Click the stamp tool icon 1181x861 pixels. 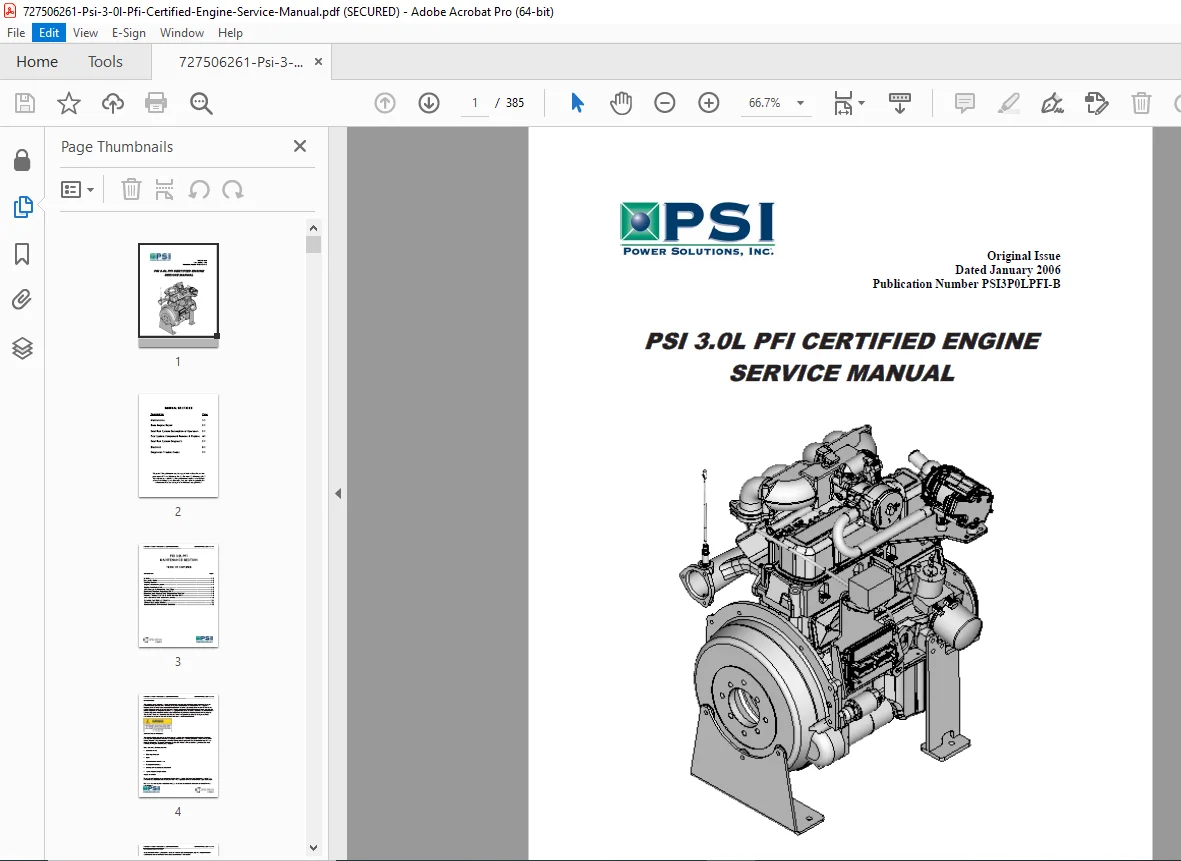[1097, 103]
